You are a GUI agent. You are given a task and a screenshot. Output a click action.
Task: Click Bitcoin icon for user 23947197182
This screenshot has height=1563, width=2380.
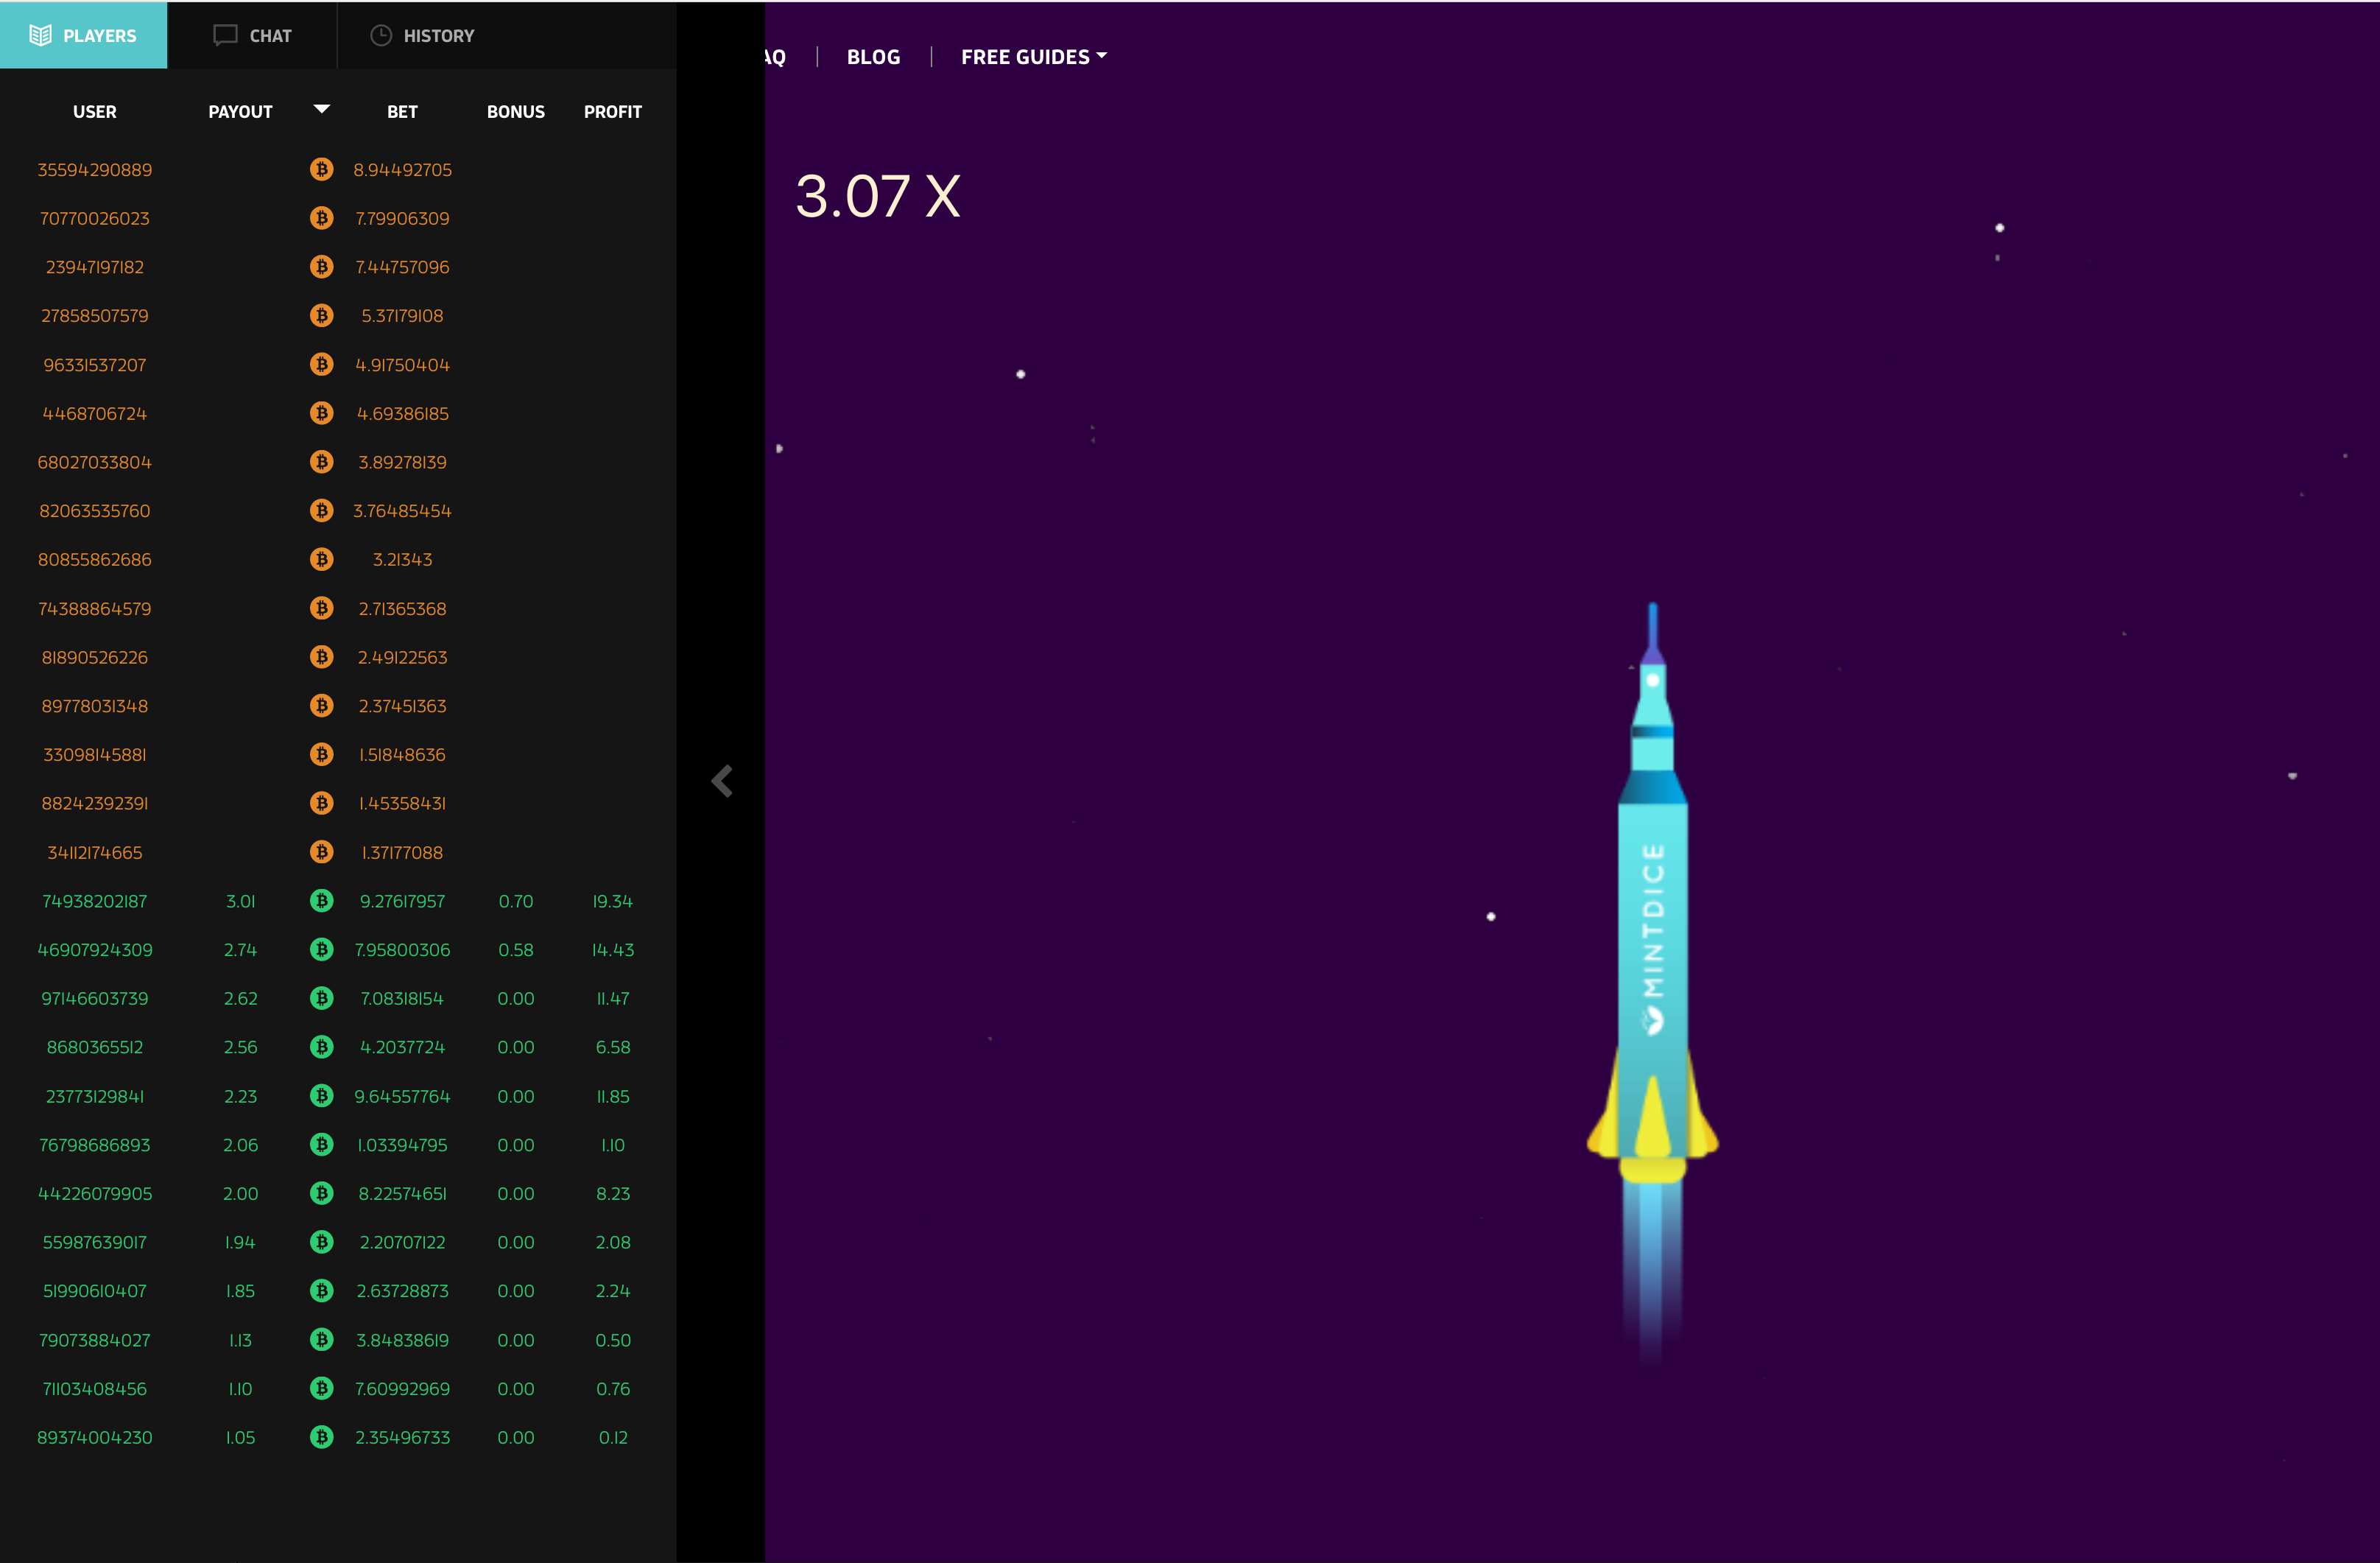pyautogui.click(x=321, y=267)
